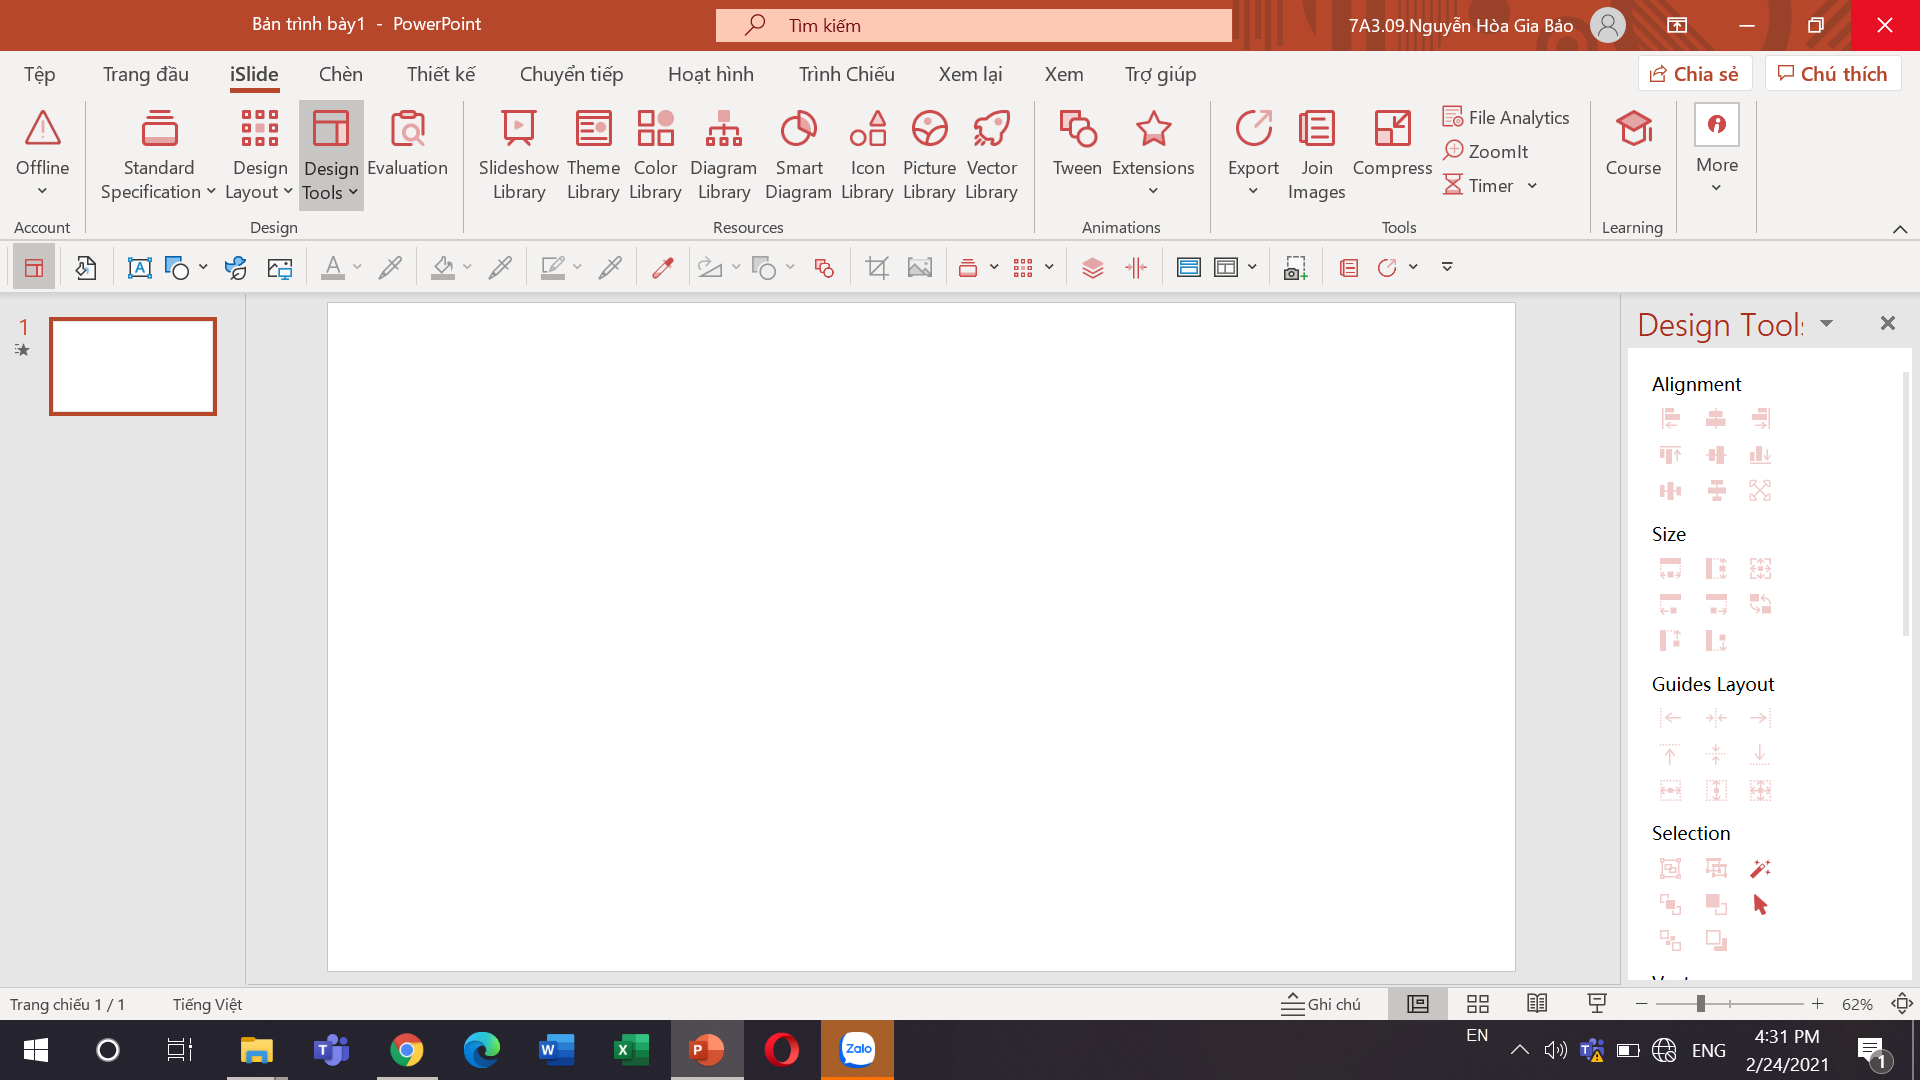Screen dimensions: 1920x1080
Task: Click the Compress tool
Action: click(x=1392, y=145)
